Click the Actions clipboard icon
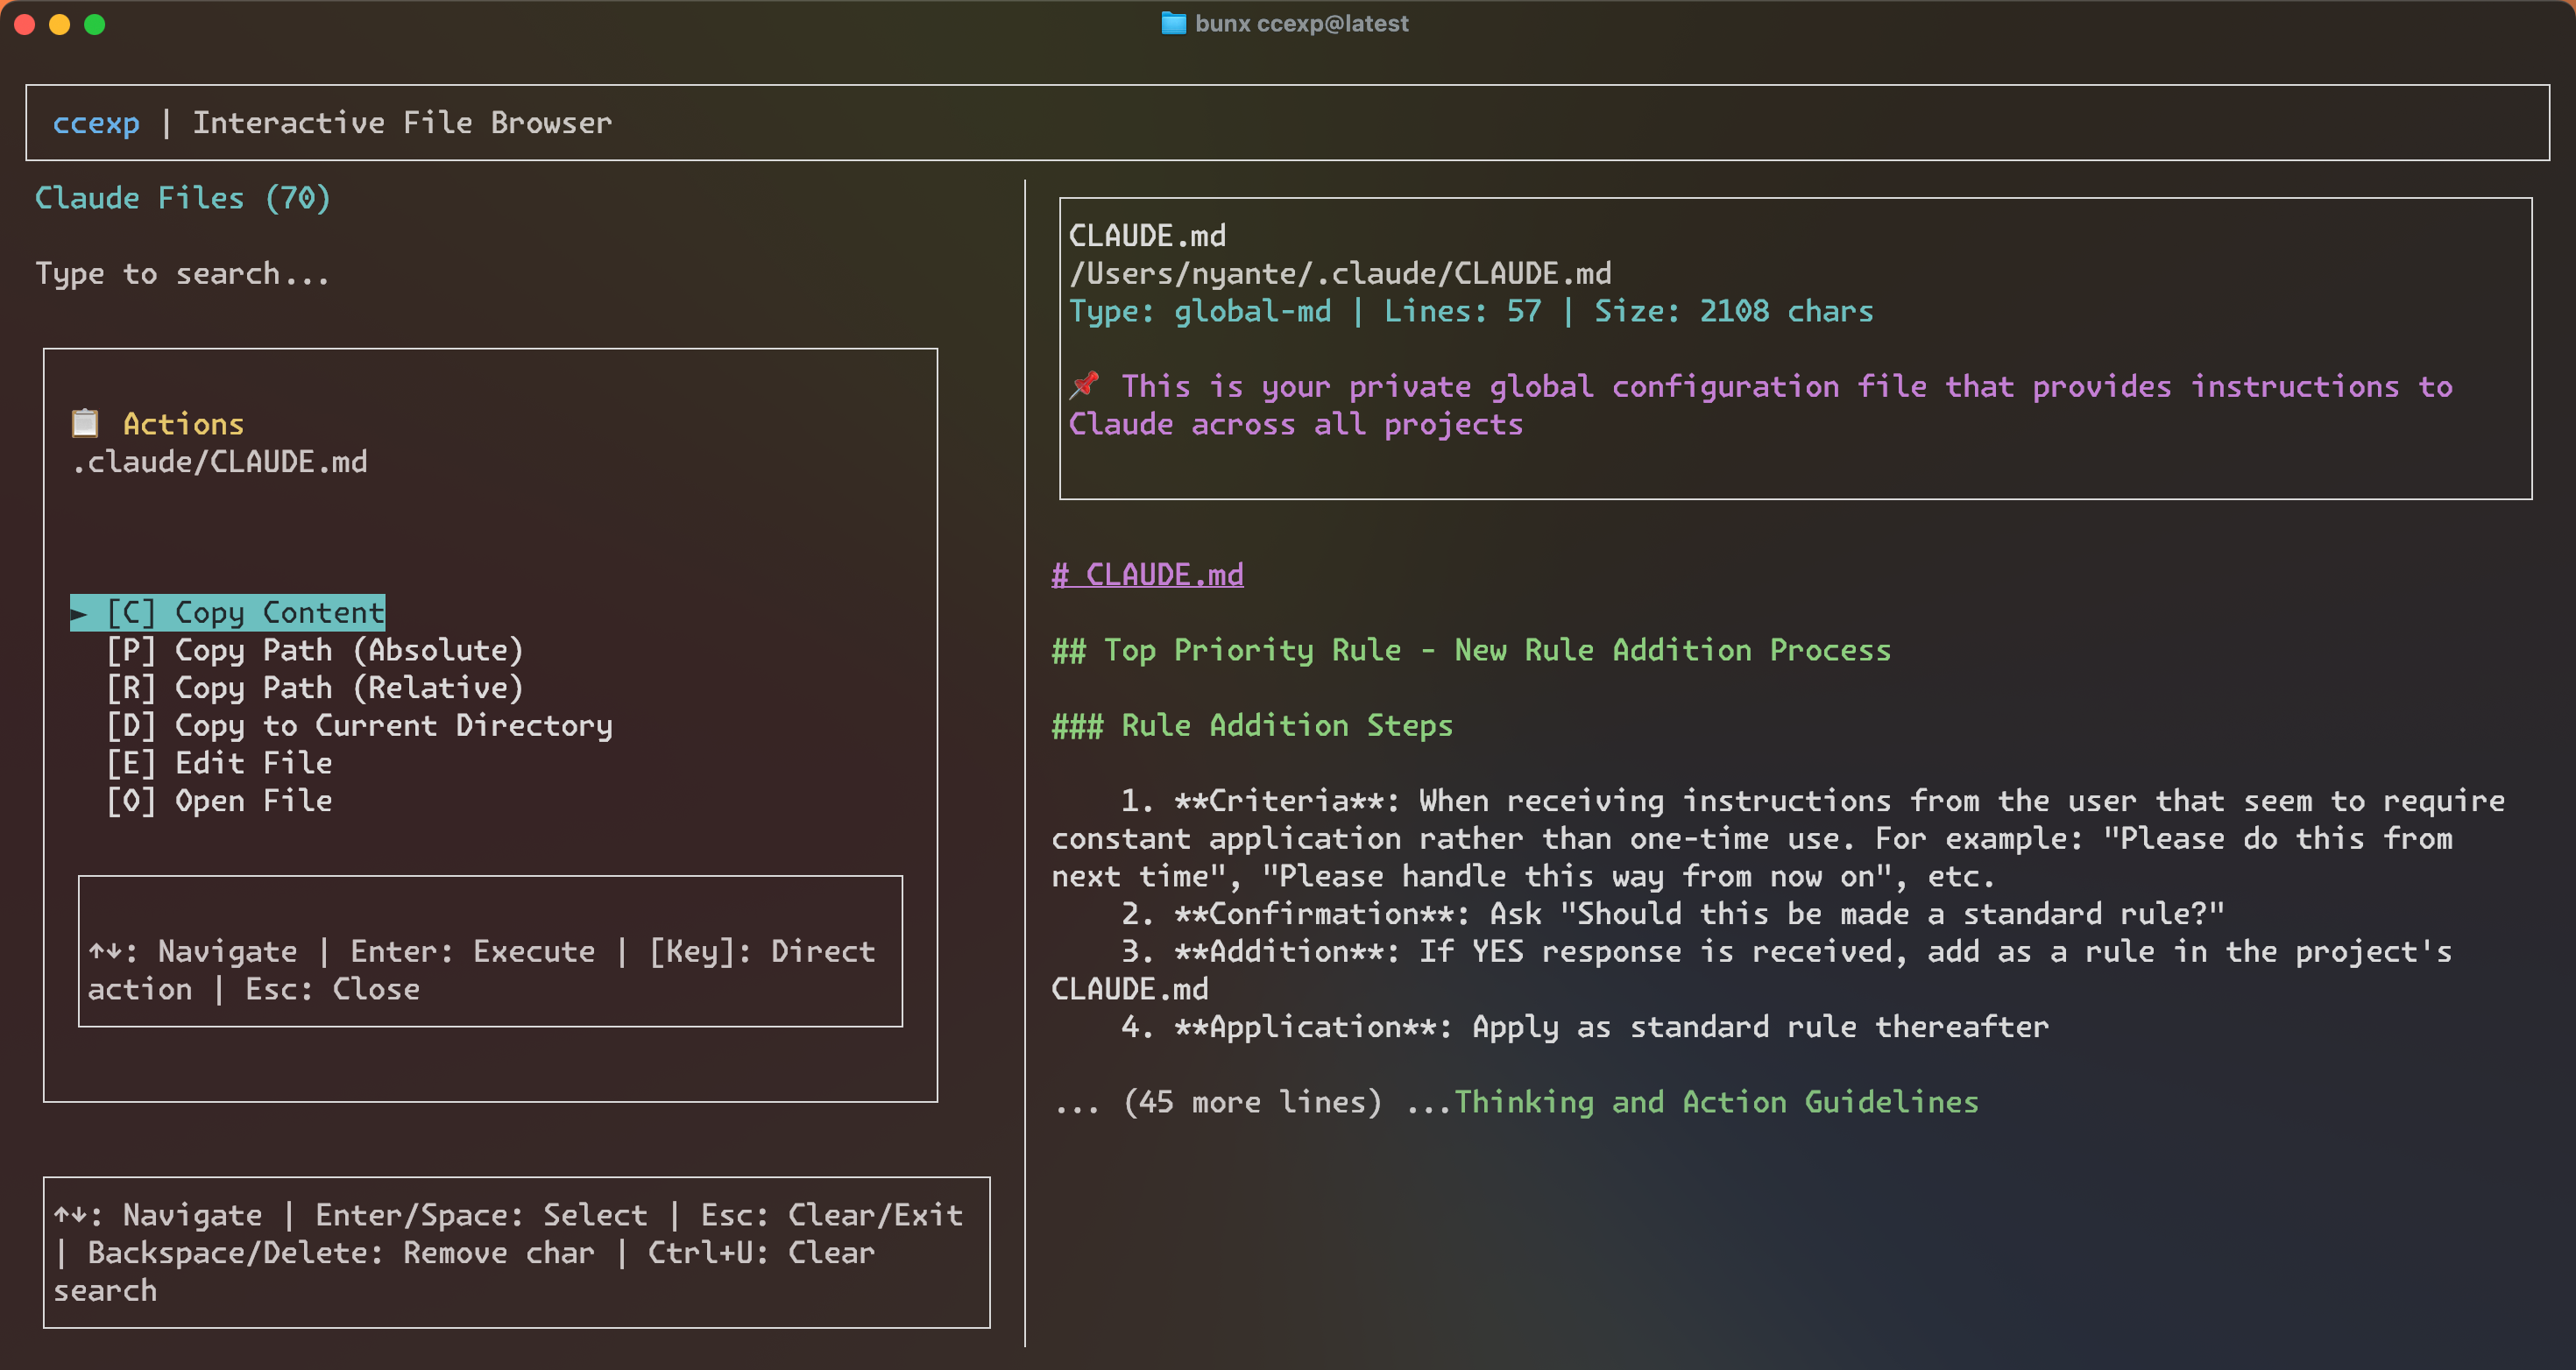Image resolution: width=2576 pixels, height=1370 pixels. (x=85, y=423)
